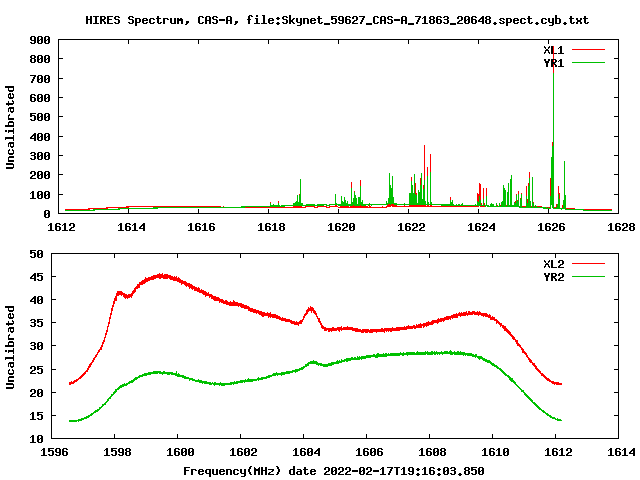
Task: Click the y-axis tick label 25 on bottom plot
Action: [x=36, y=370]
